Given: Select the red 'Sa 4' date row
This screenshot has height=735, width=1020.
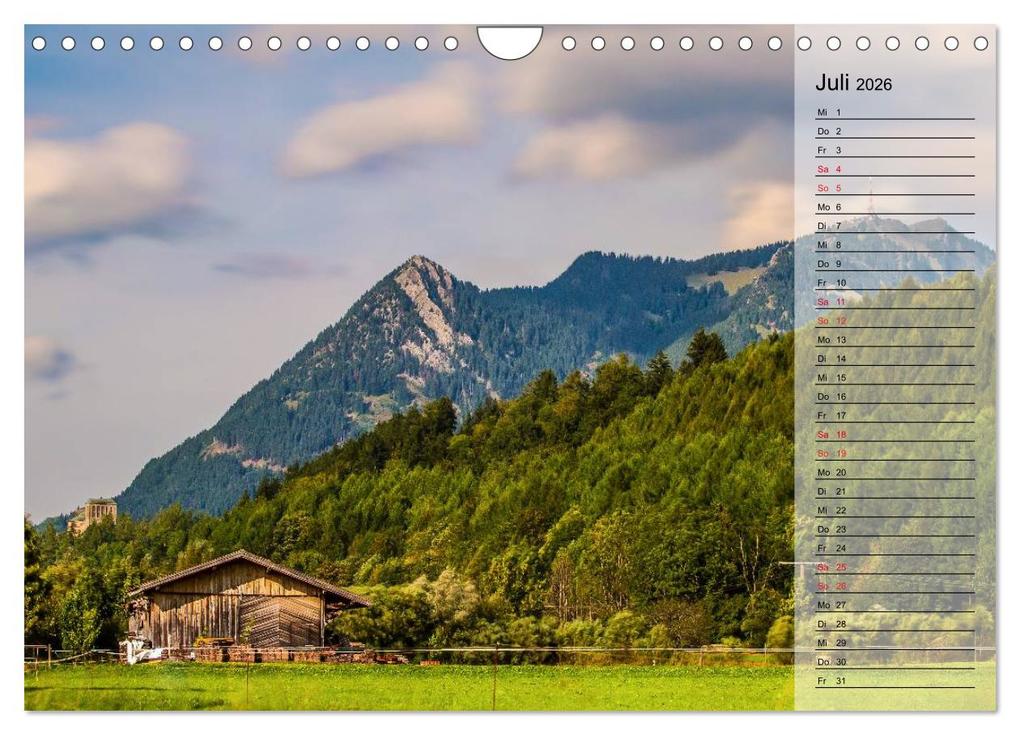Looking at the screenshot, I should 895,168.
